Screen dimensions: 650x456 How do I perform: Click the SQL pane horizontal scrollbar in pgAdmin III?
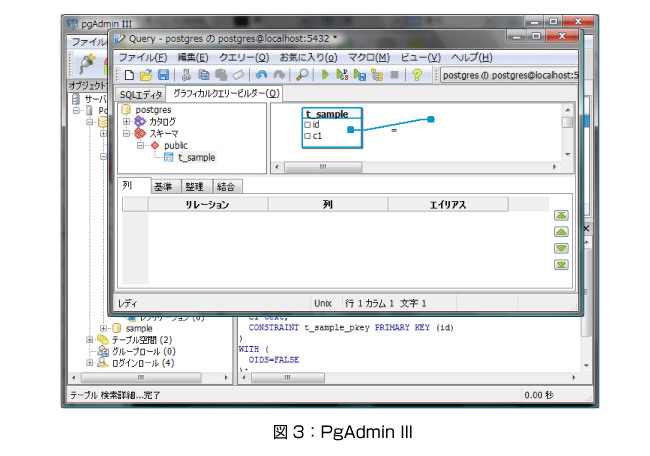click(288, 378)
